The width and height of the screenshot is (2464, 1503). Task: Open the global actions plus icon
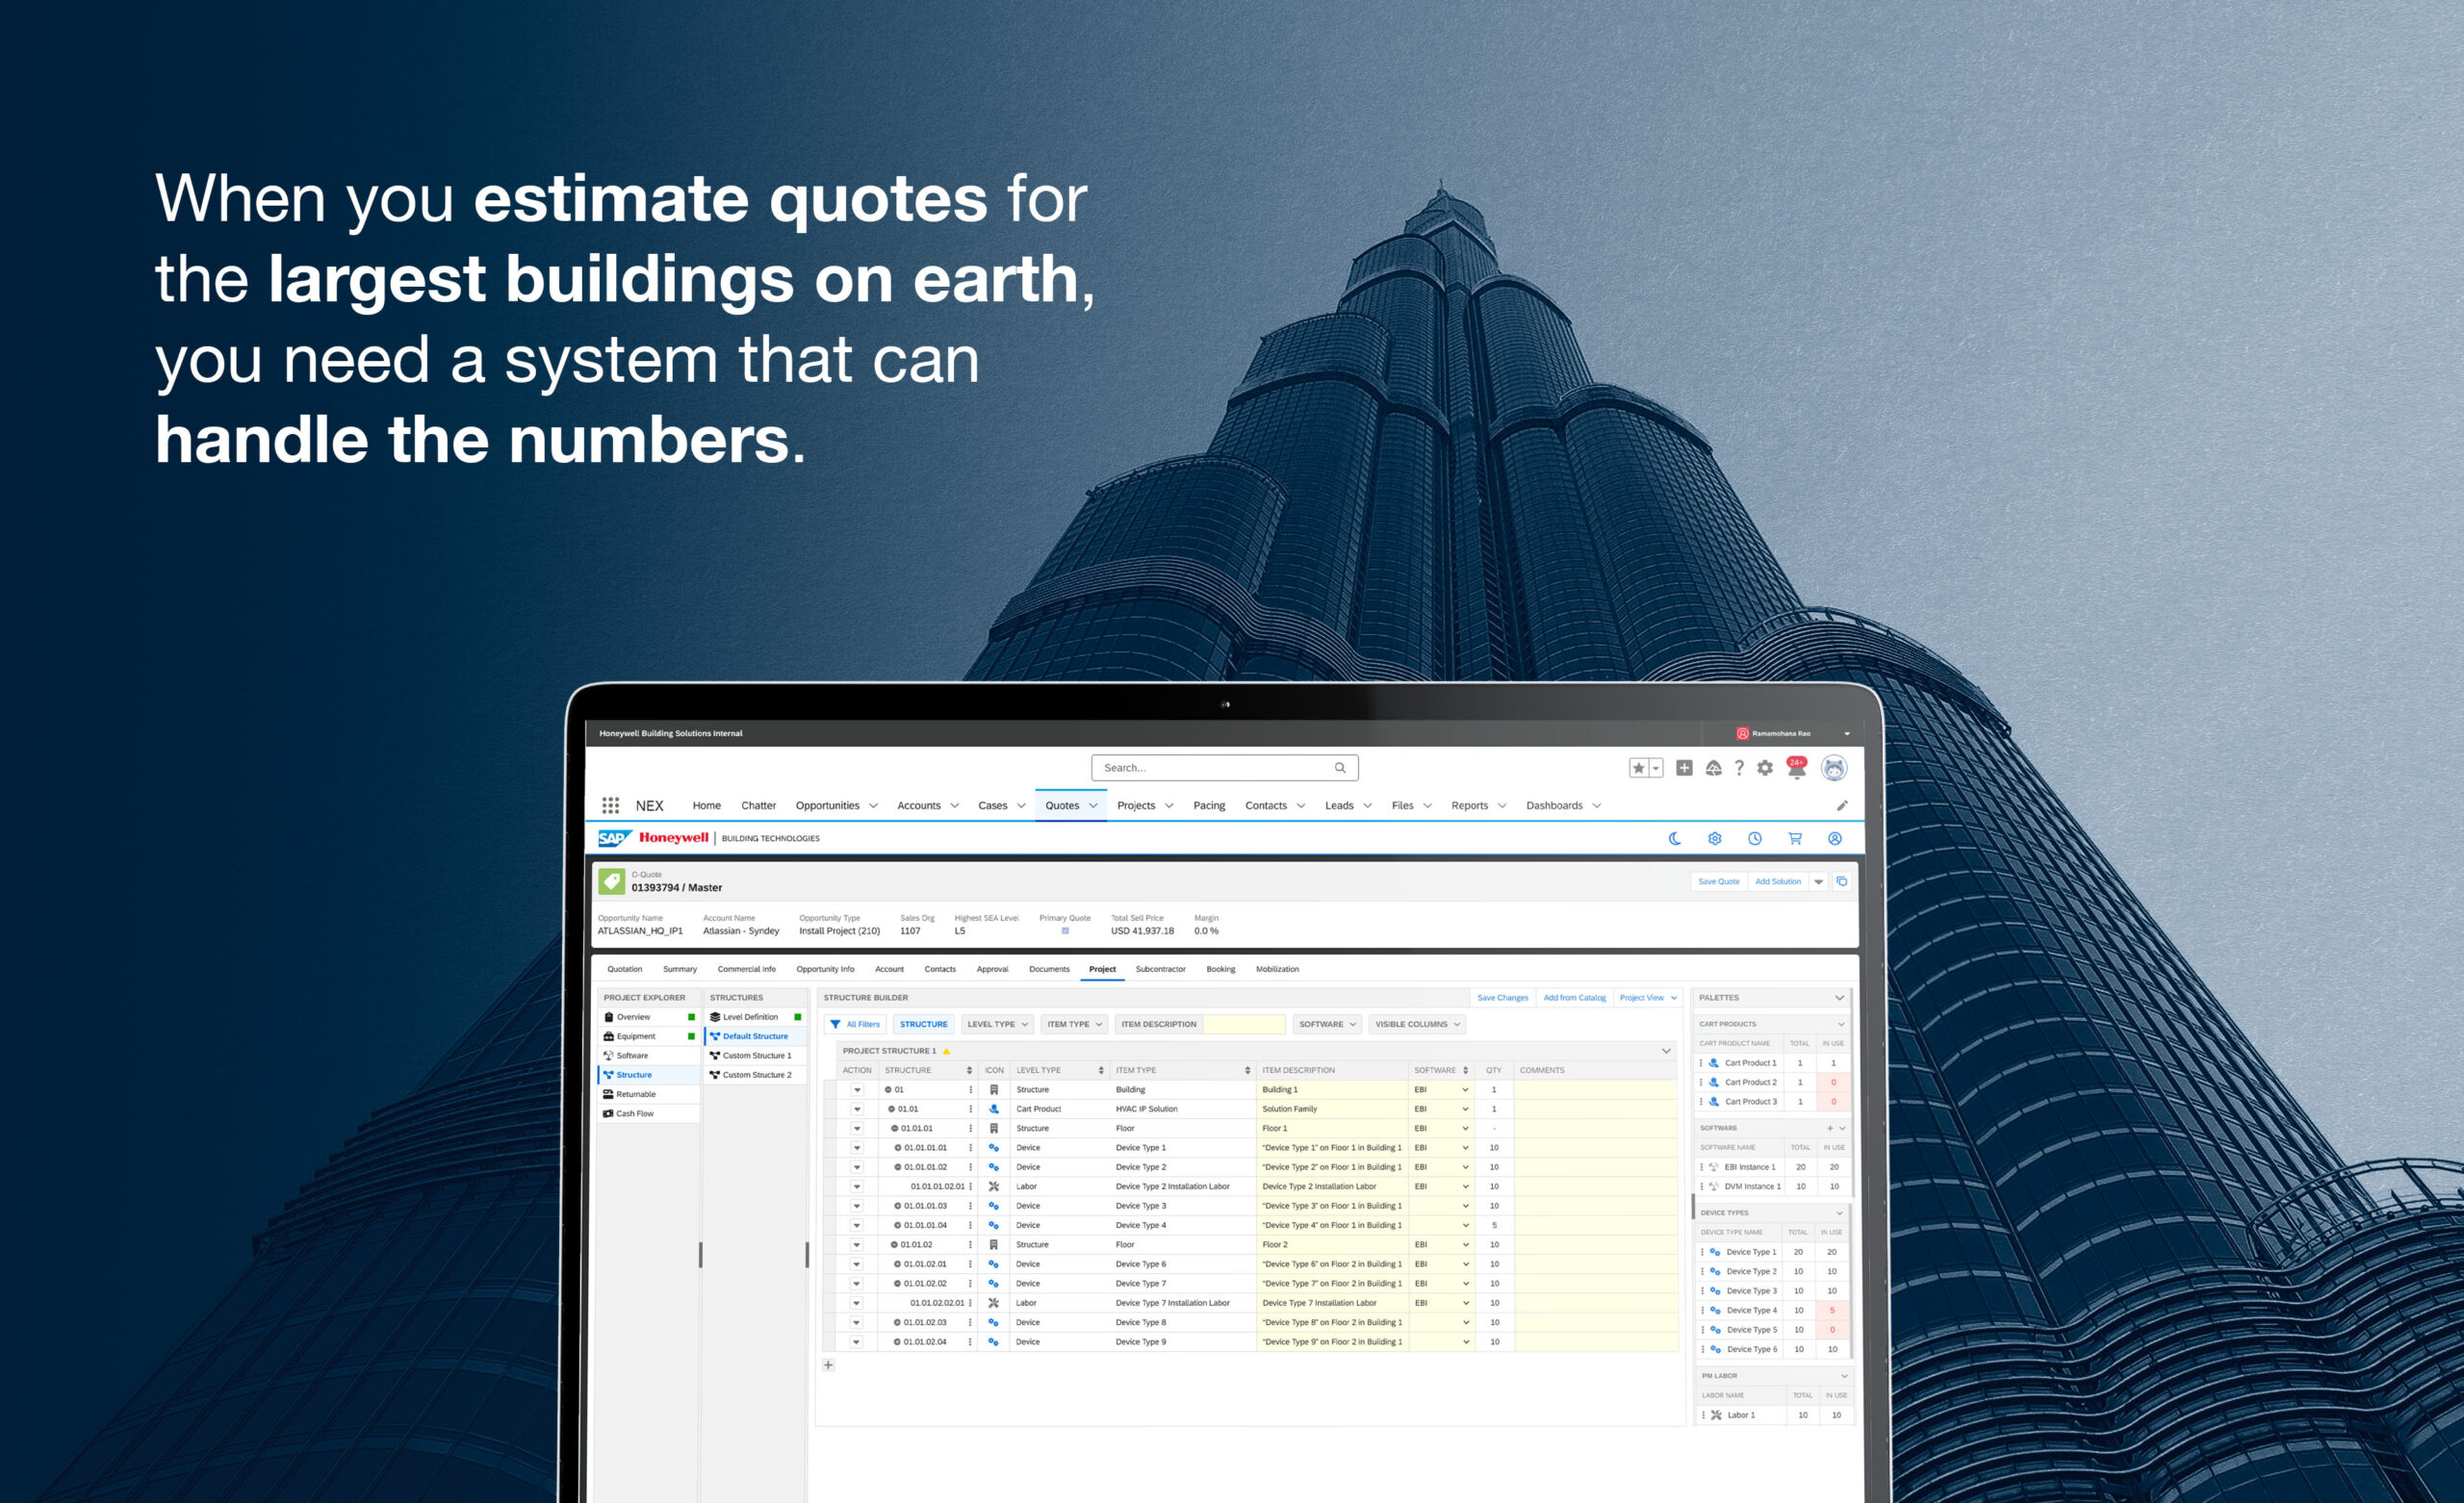pos(1684,768)
